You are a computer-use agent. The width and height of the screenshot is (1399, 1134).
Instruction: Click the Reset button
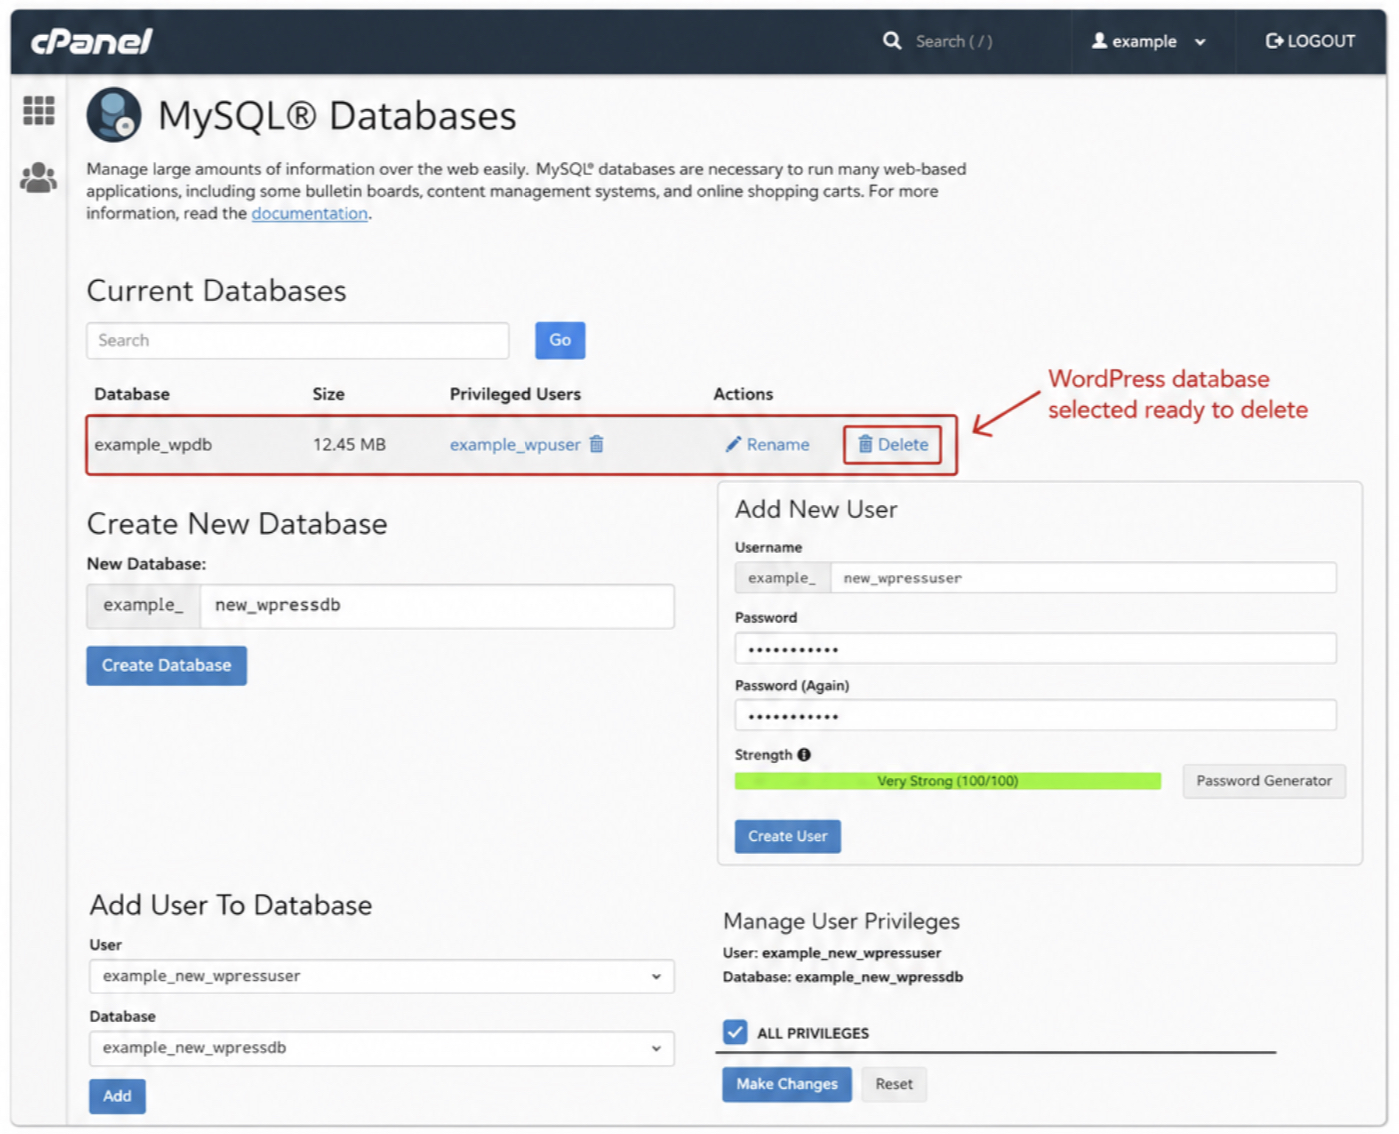coord(894,1084)
